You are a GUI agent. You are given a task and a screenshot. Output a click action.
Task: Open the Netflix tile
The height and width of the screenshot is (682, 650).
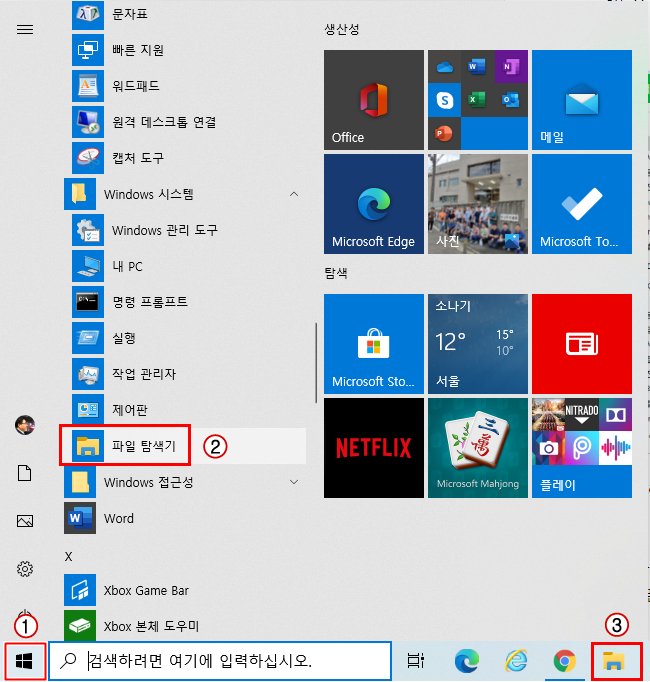tap(374, 448)
